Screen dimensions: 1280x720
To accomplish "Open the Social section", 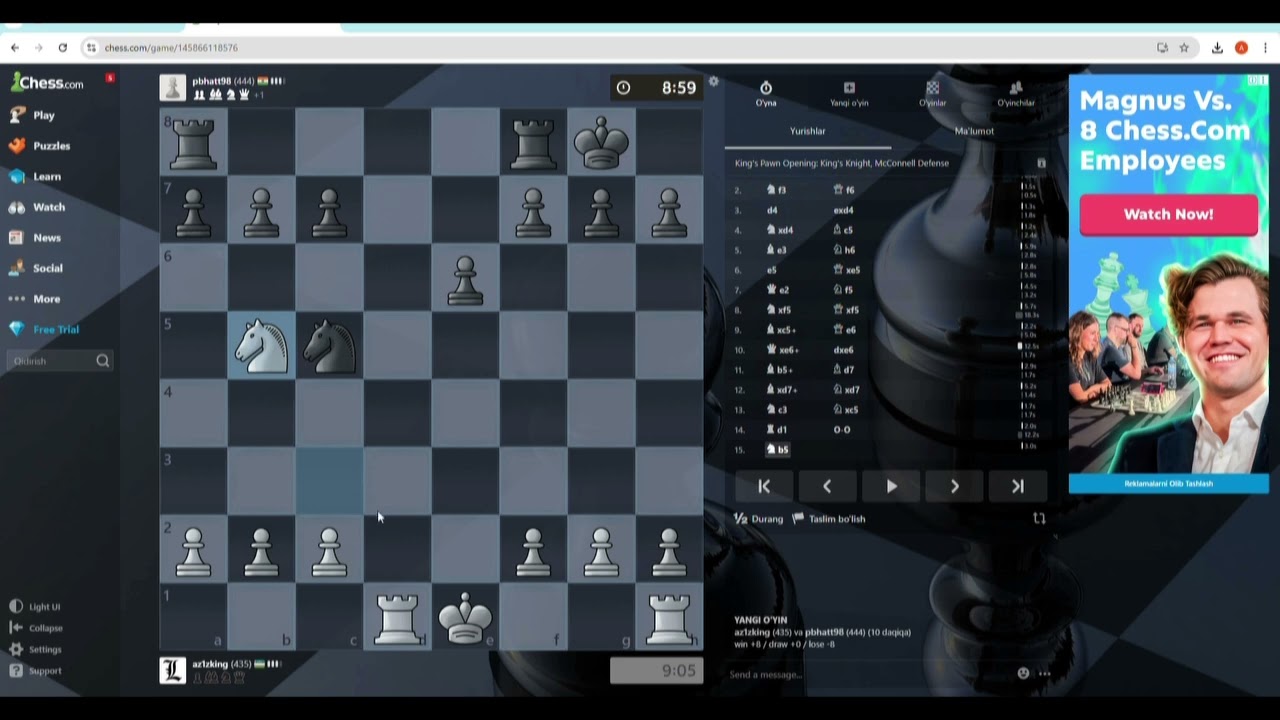I will pyautogui.click(x=36, y=268).
